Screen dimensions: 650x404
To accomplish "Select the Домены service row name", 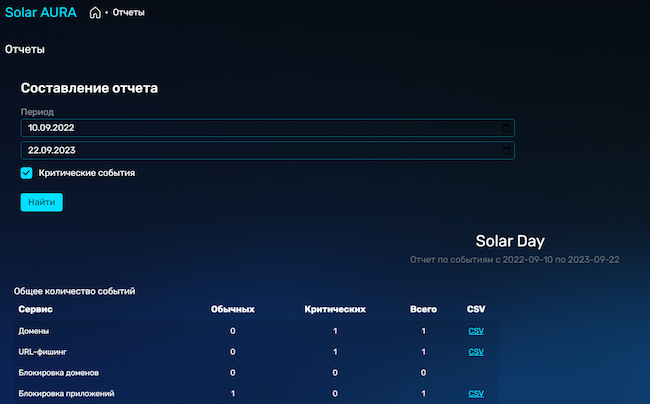I will (x=34, y=331).
